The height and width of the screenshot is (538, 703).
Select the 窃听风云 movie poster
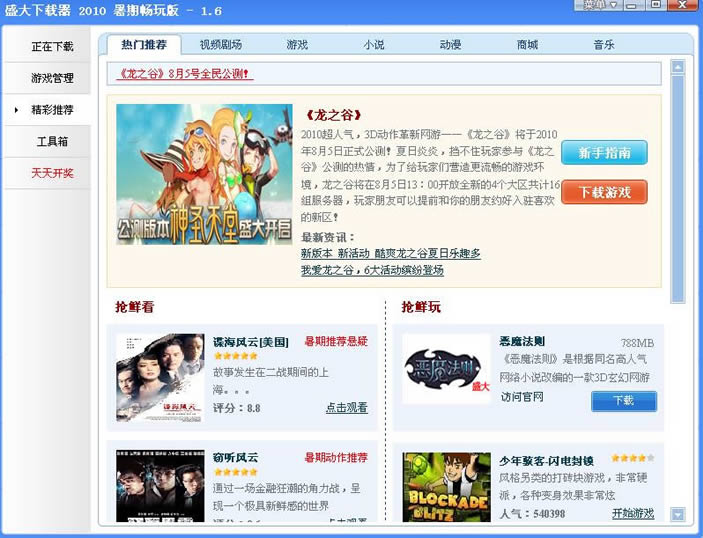(x=160, y=486)
